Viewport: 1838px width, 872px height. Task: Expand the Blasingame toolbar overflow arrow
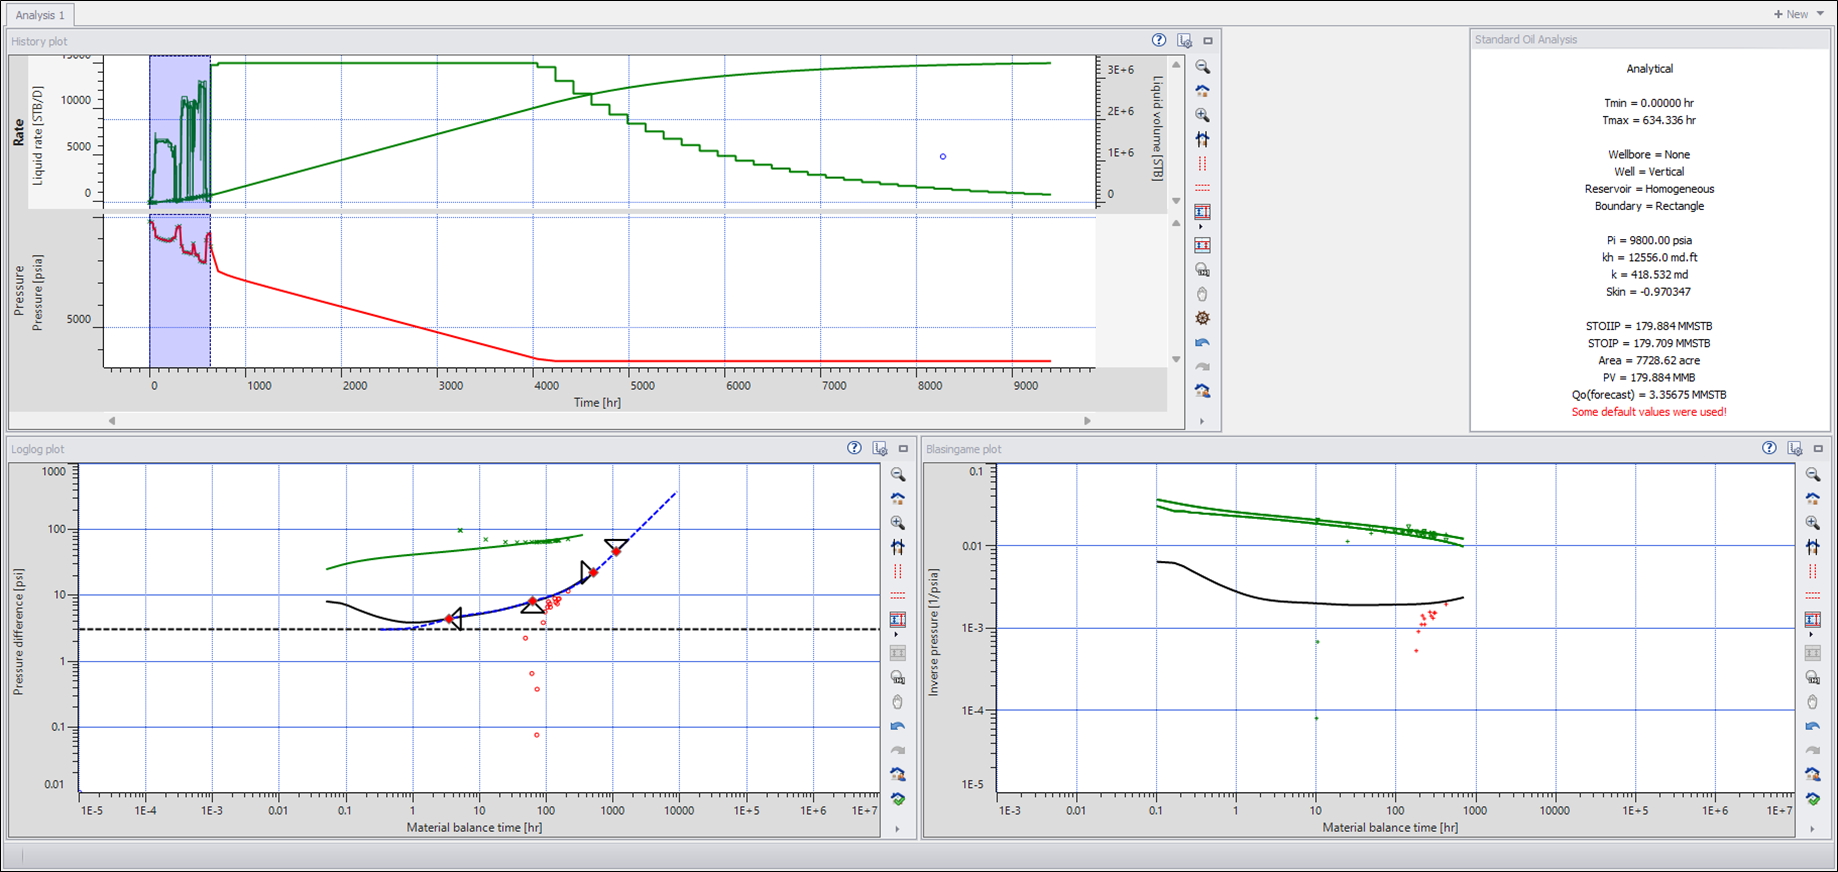pos(1811,829)
